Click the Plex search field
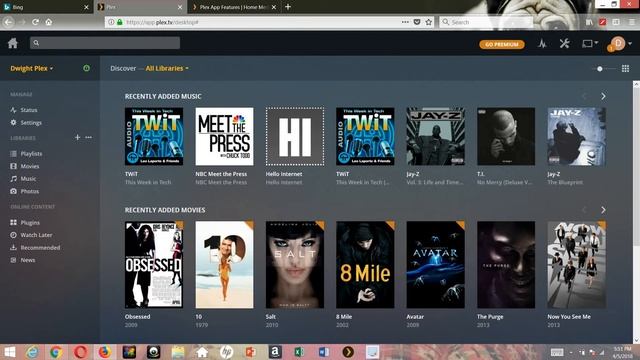 [104, 42]
